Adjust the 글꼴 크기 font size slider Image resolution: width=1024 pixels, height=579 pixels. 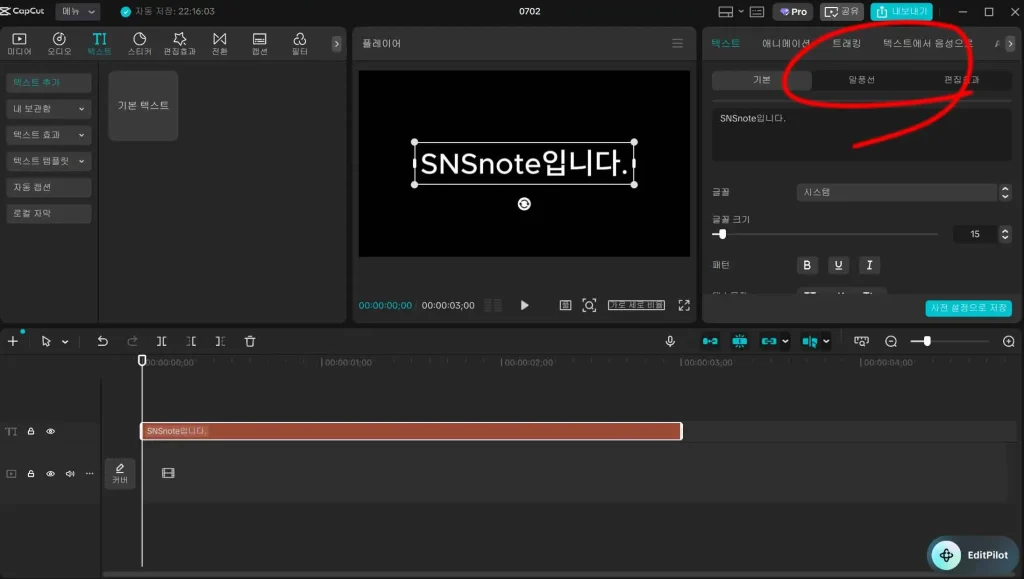[722, 234]
